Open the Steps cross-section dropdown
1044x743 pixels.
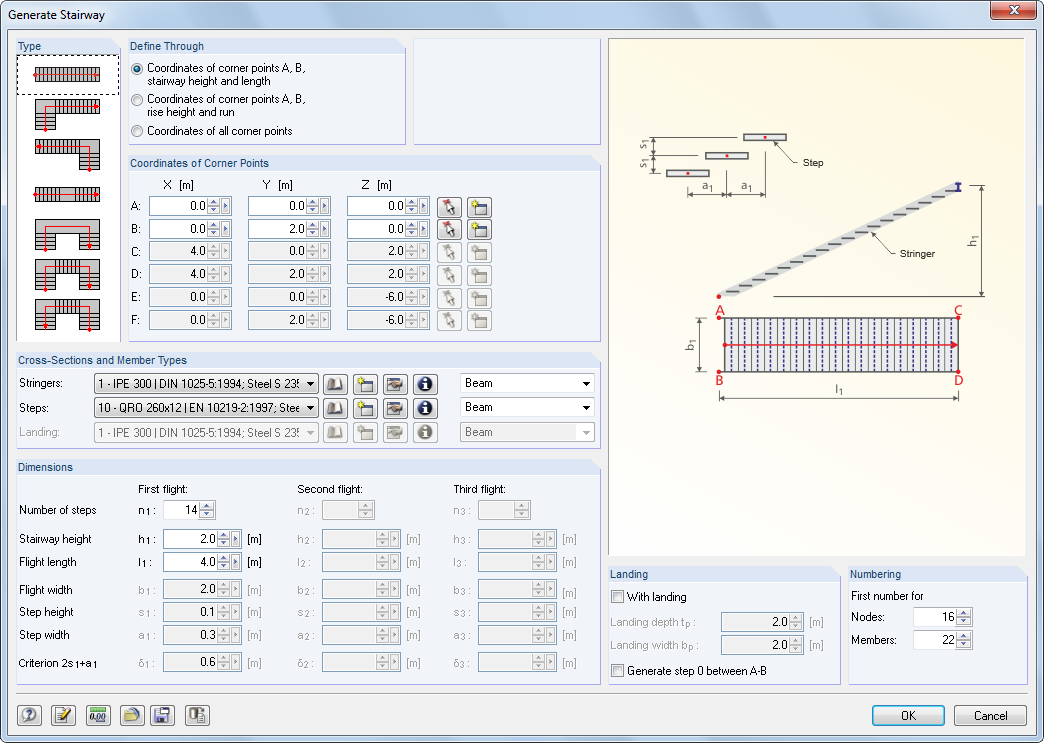(x=310, y=408)
